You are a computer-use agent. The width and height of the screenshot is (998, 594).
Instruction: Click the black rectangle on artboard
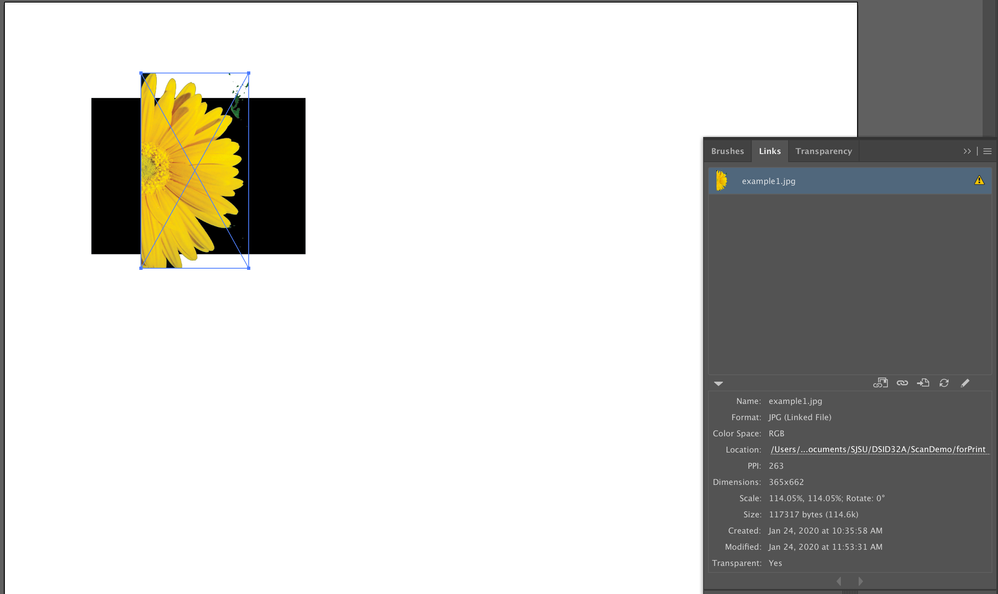pyautogui.click(x=277, y=176)
